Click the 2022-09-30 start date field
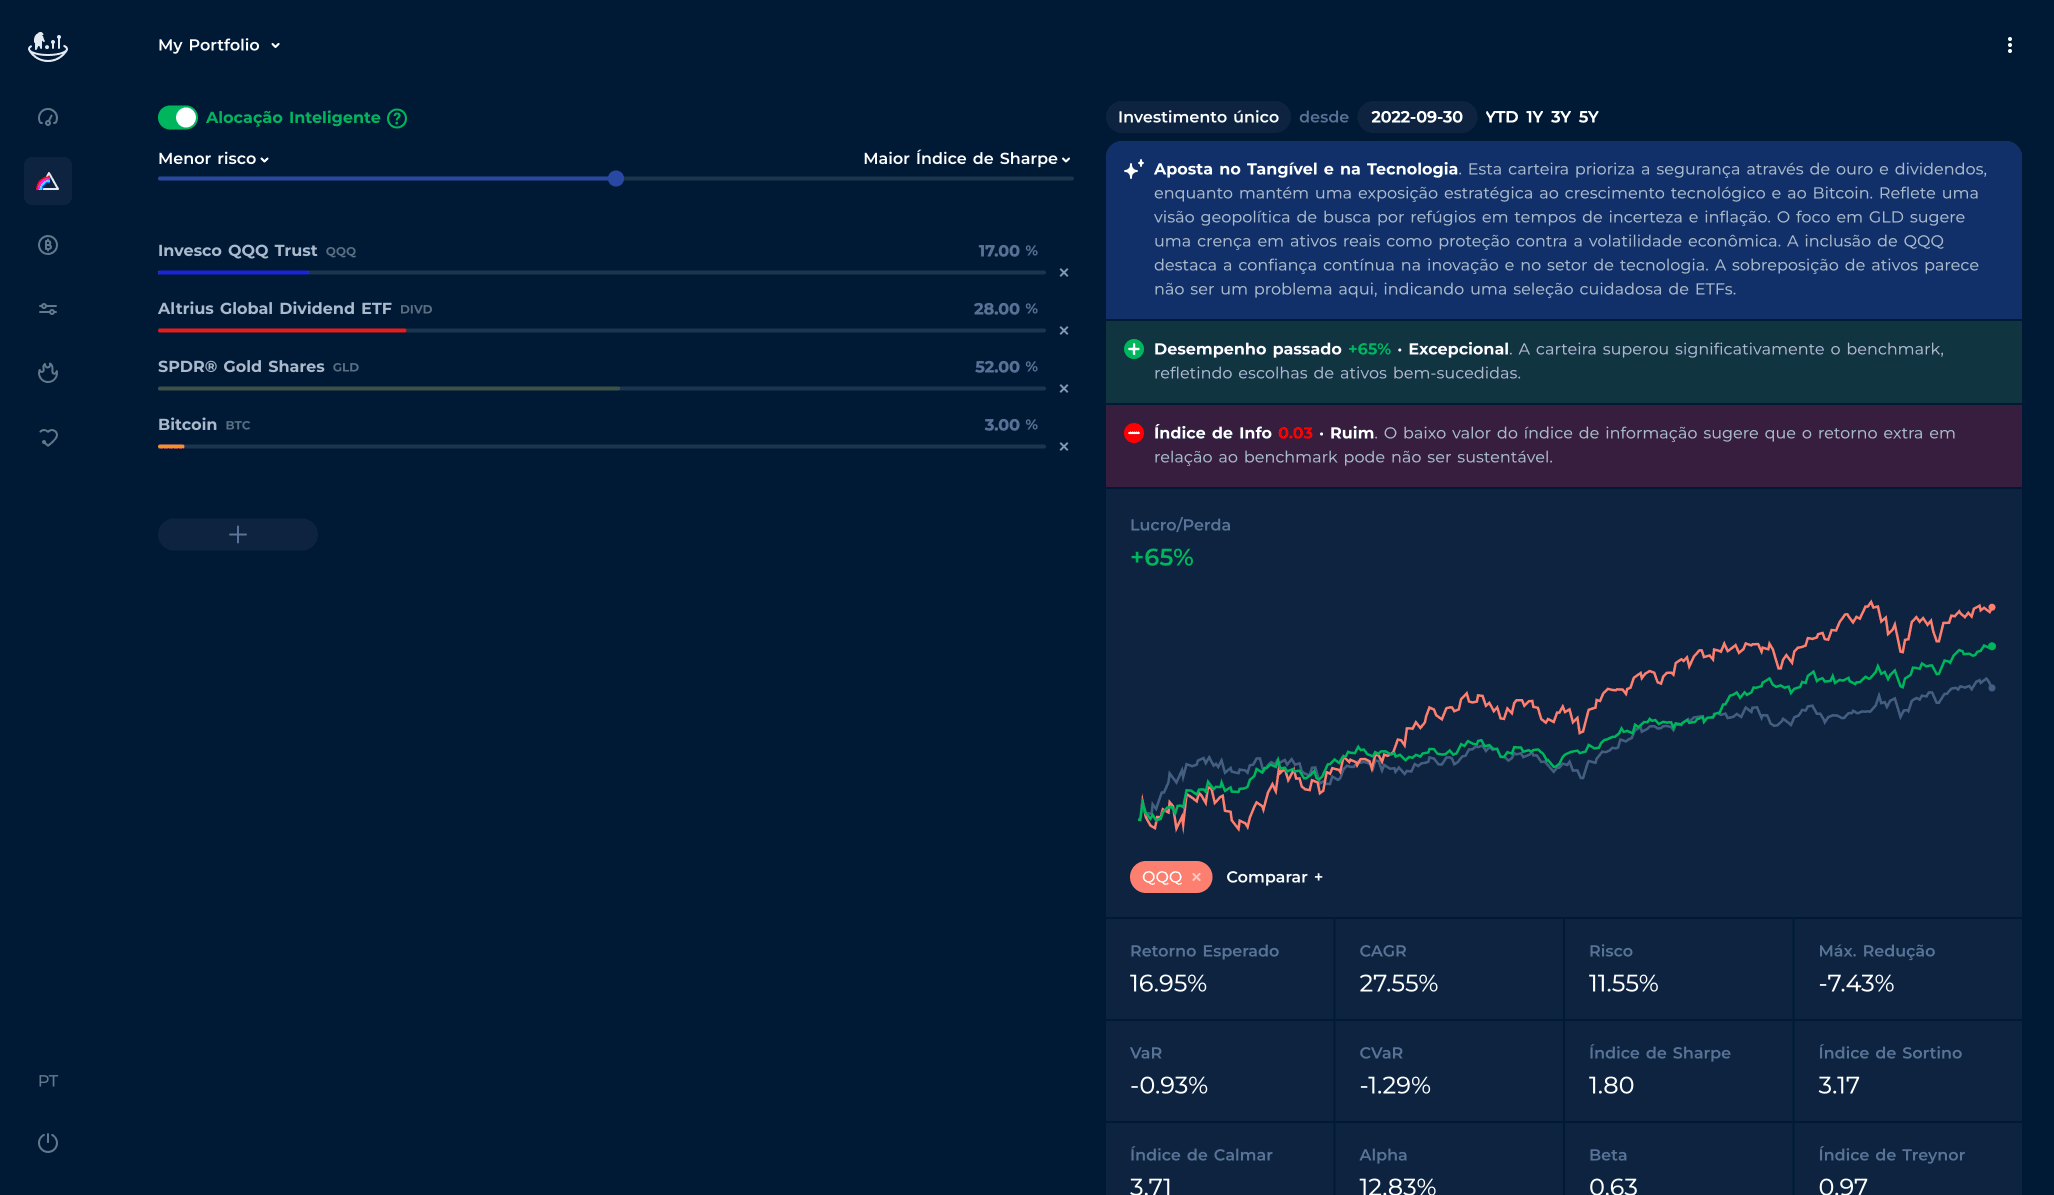 (x=1416, y=117)
